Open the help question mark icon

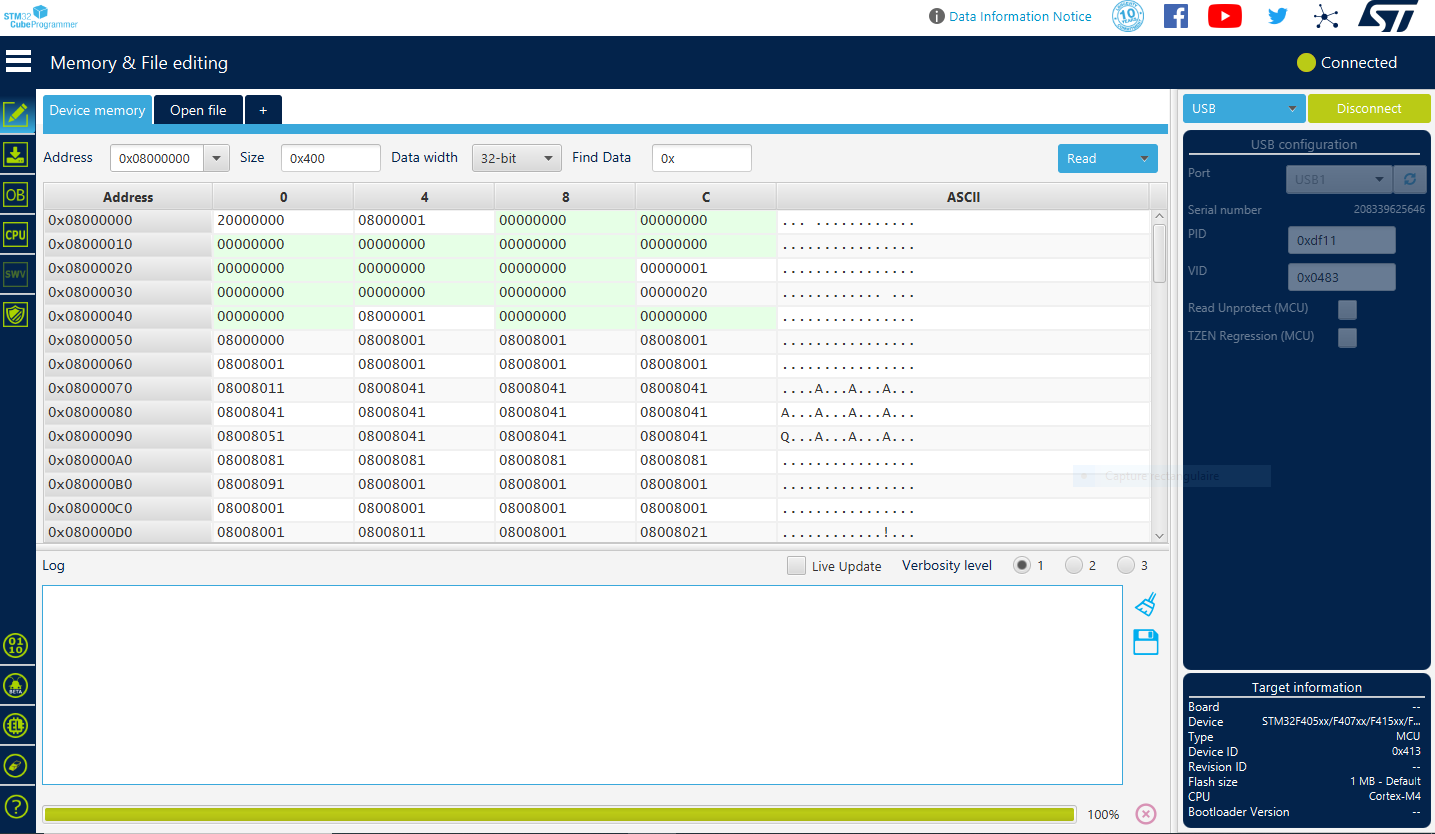pos(16,806)
